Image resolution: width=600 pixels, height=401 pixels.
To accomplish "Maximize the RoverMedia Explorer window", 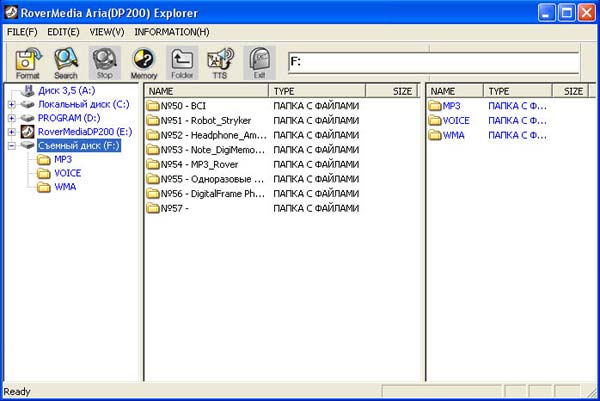I will [x=566, y=13].
